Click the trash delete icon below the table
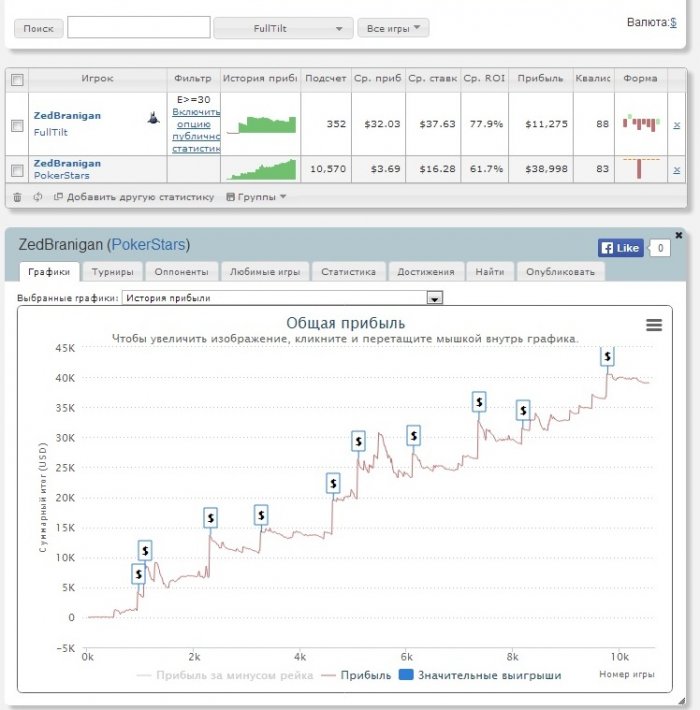 pyautogui.click(x=17, y=197)
